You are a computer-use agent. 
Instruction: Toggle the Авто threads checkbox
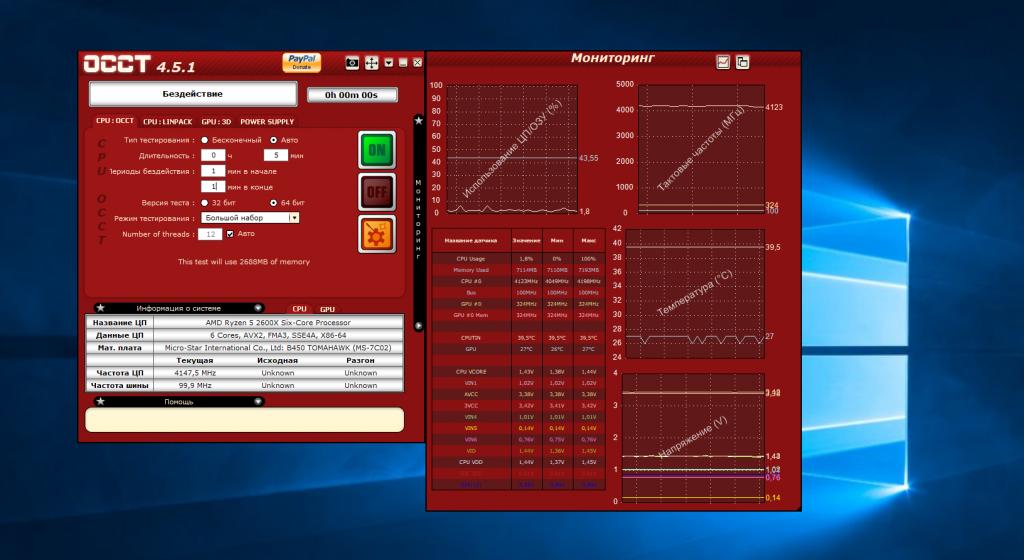tap(230, 234)
